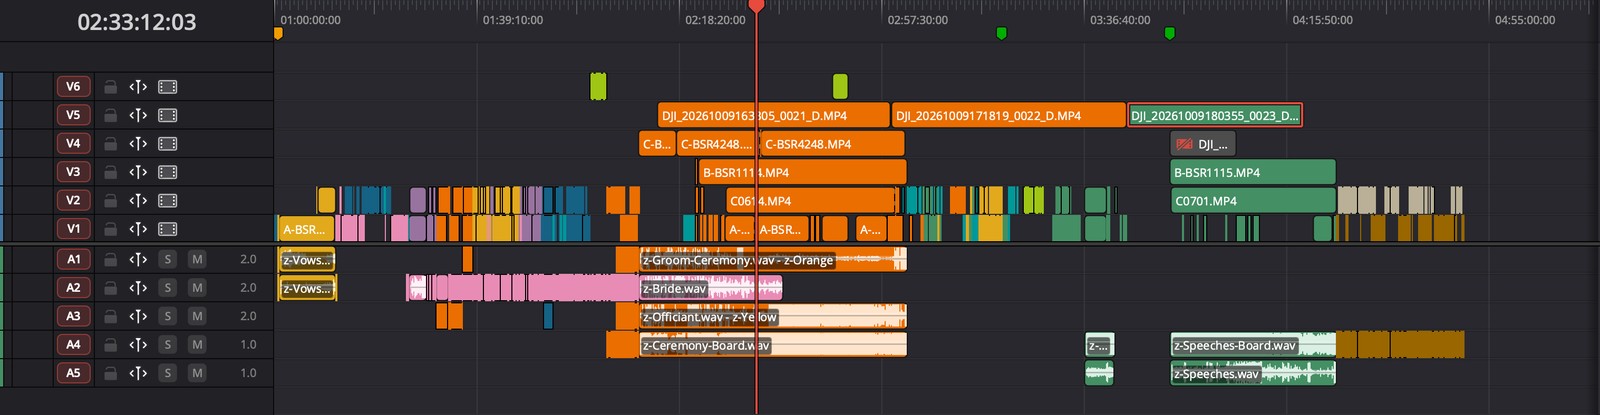Disable video track V2 with filmstrip icon
This screenshot has width=1600, height=415.
click(x=168, y=201)
